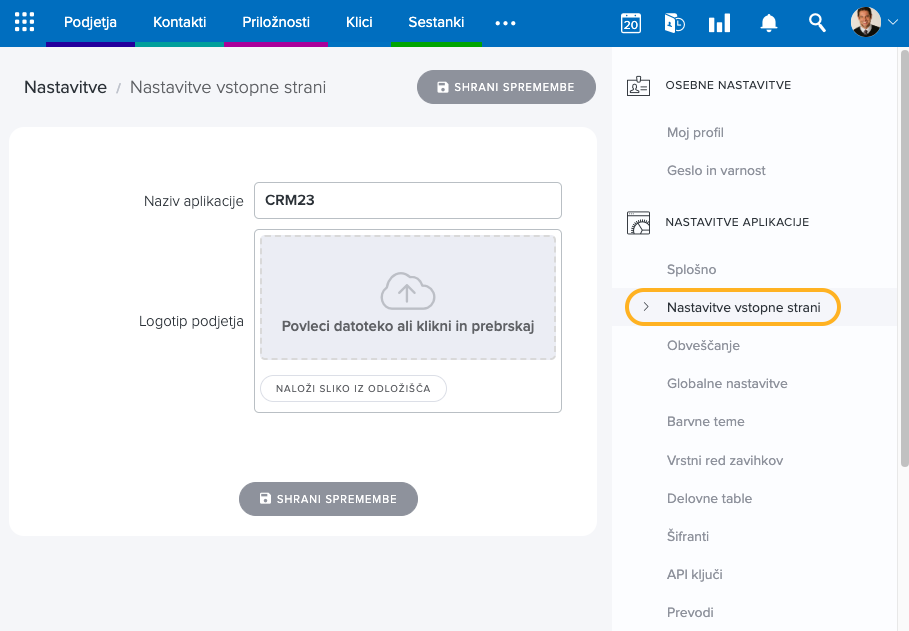
Task: Open the apps grid launcher
Action: (x=24, y=23)
